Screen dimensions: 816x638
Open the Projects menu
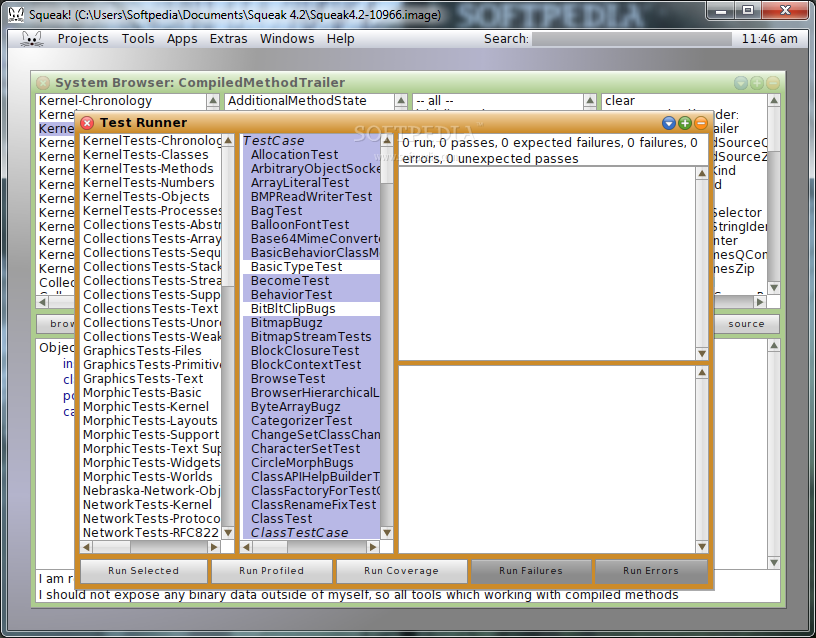point(83,39)
